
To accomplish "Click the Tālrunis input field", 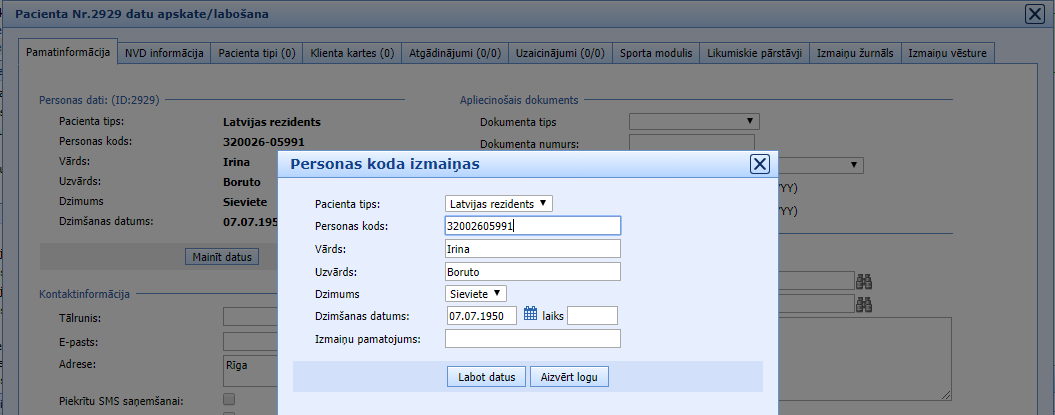I will (250, 318).
